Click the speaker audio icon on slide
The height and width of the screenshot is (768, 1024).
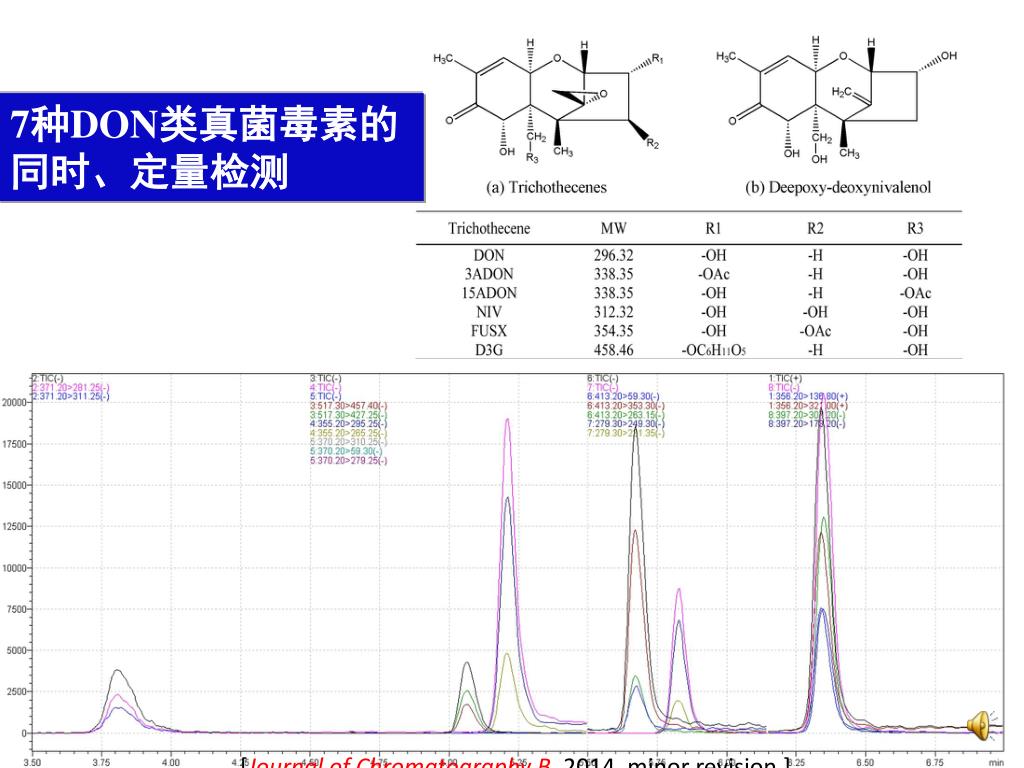982,726
